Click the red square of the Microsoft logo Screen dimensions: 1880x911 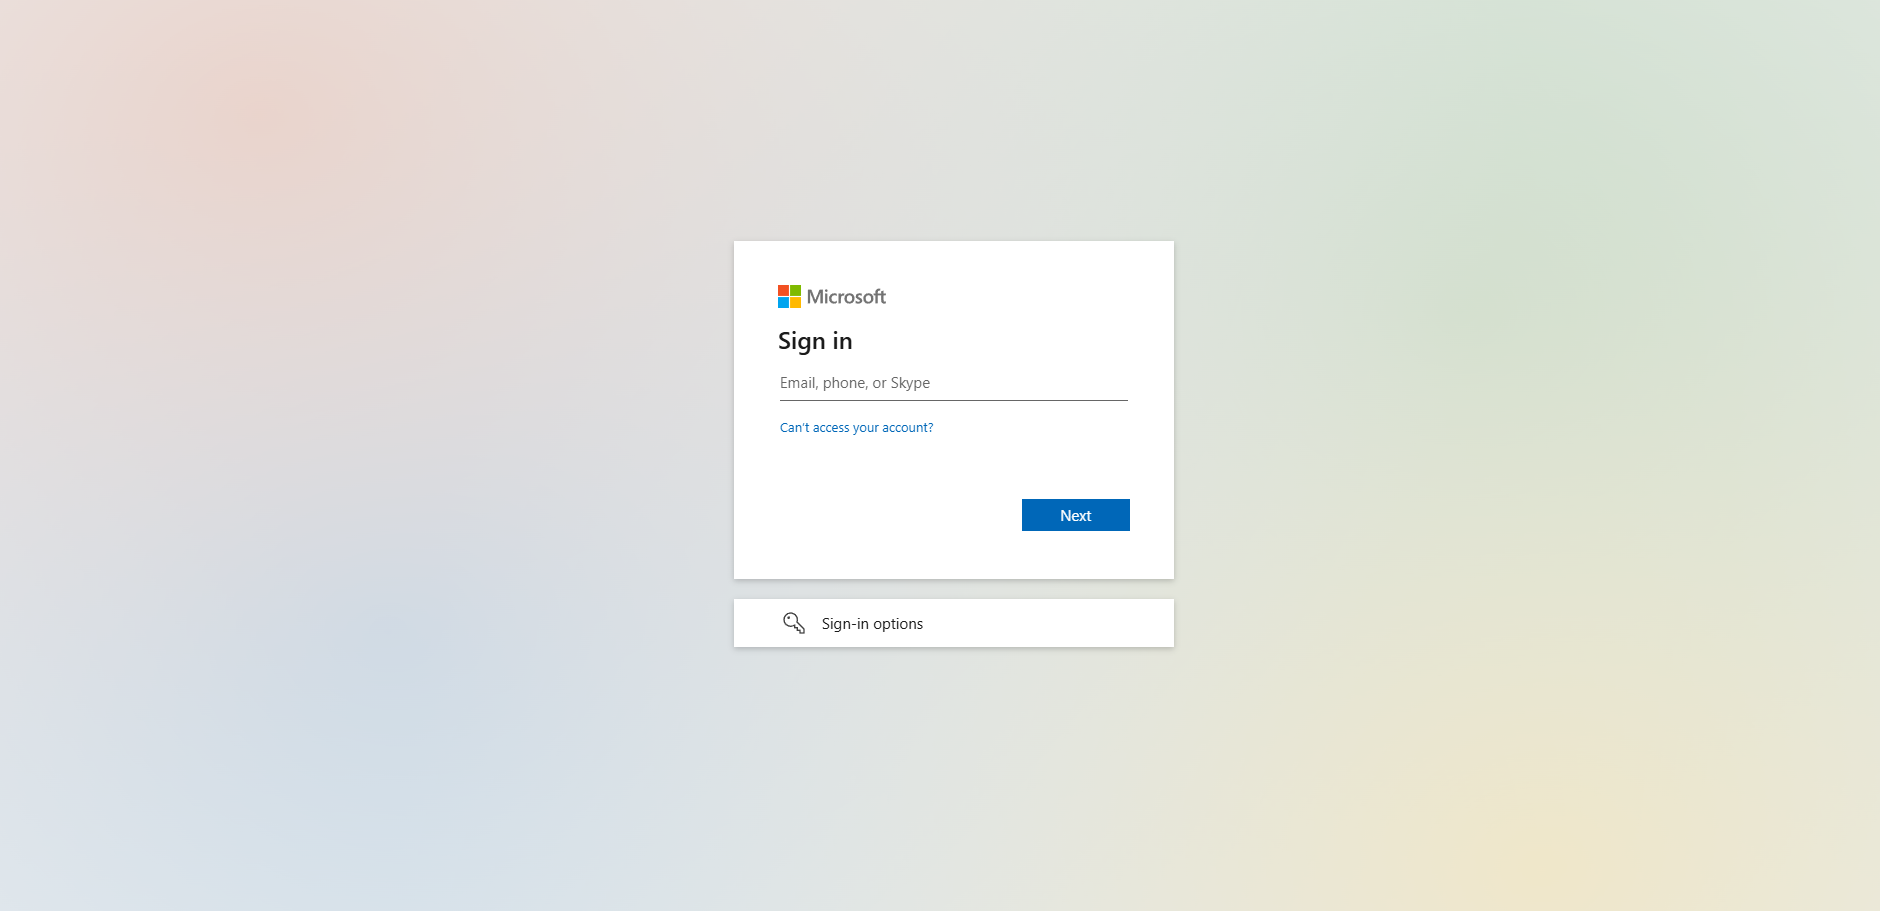pos(783,290)
